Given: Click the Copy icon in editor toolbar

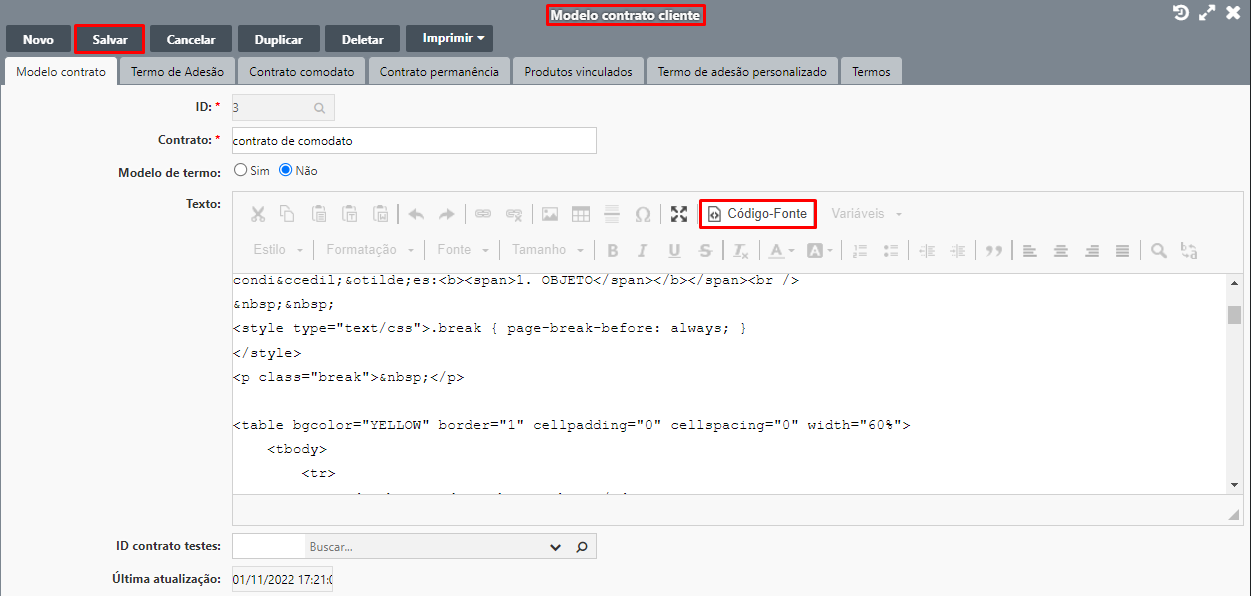Looking at the screenshot, I should coord(287,214).
